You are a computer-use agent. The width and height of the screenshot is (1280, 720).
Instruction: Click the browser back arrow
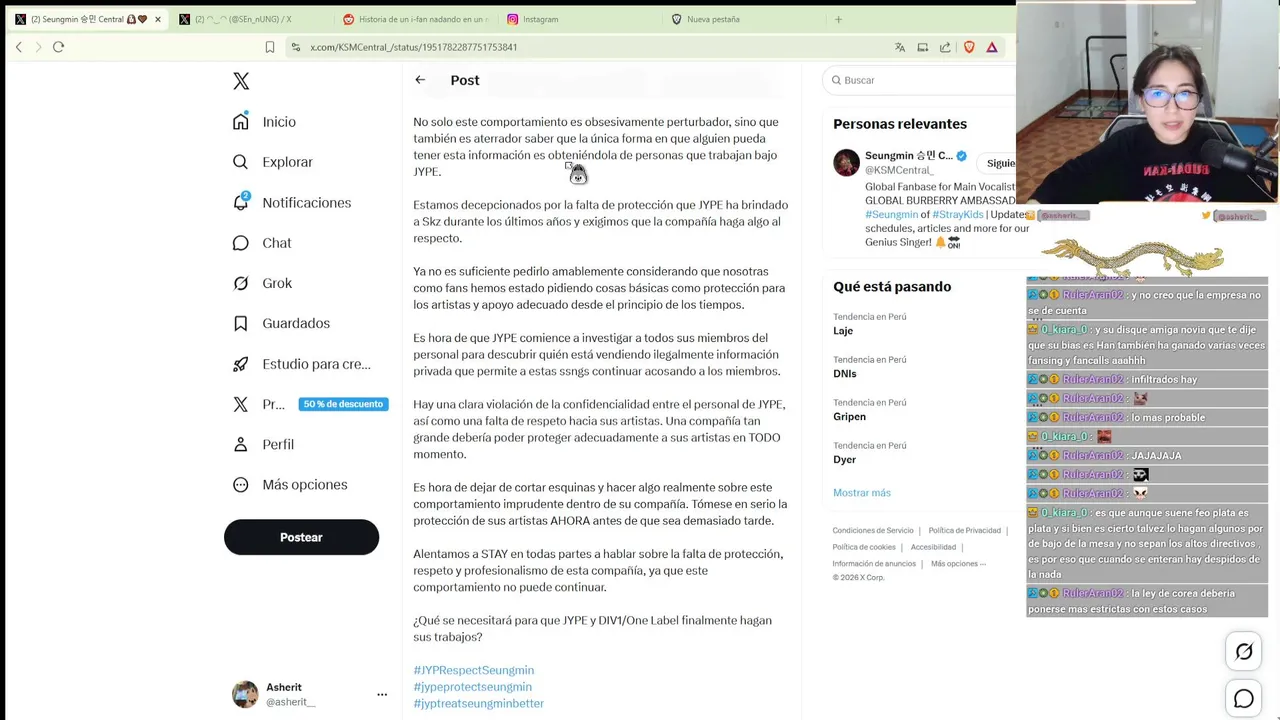(19, 47)
